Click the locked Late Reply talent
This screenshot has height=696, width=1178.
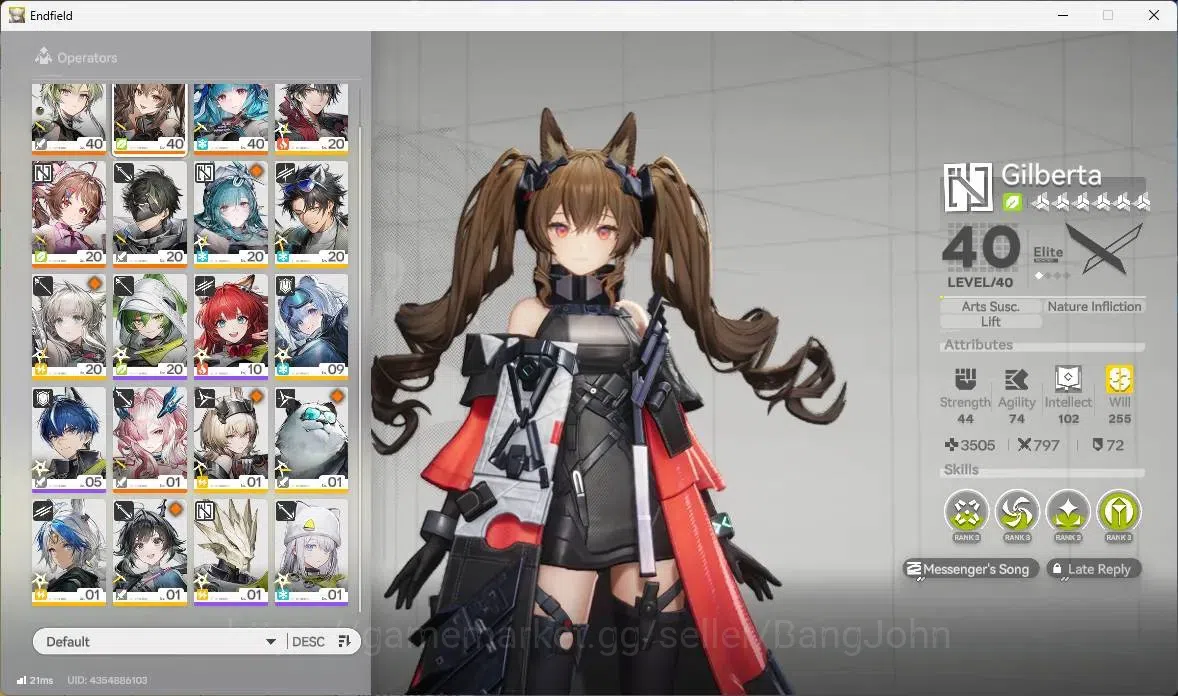1093,569
